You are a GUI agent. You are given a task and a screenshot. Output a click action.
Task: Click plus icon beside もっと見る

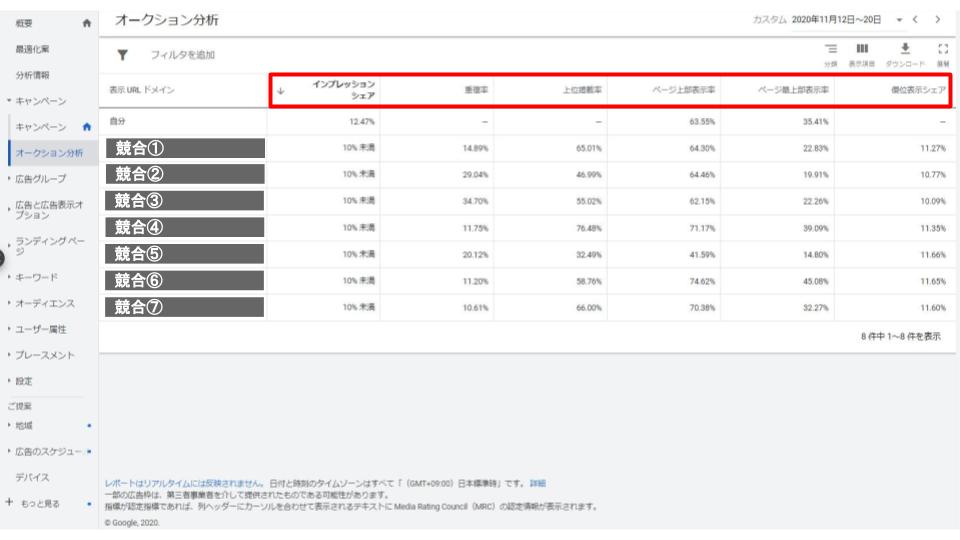pos(9,502)
